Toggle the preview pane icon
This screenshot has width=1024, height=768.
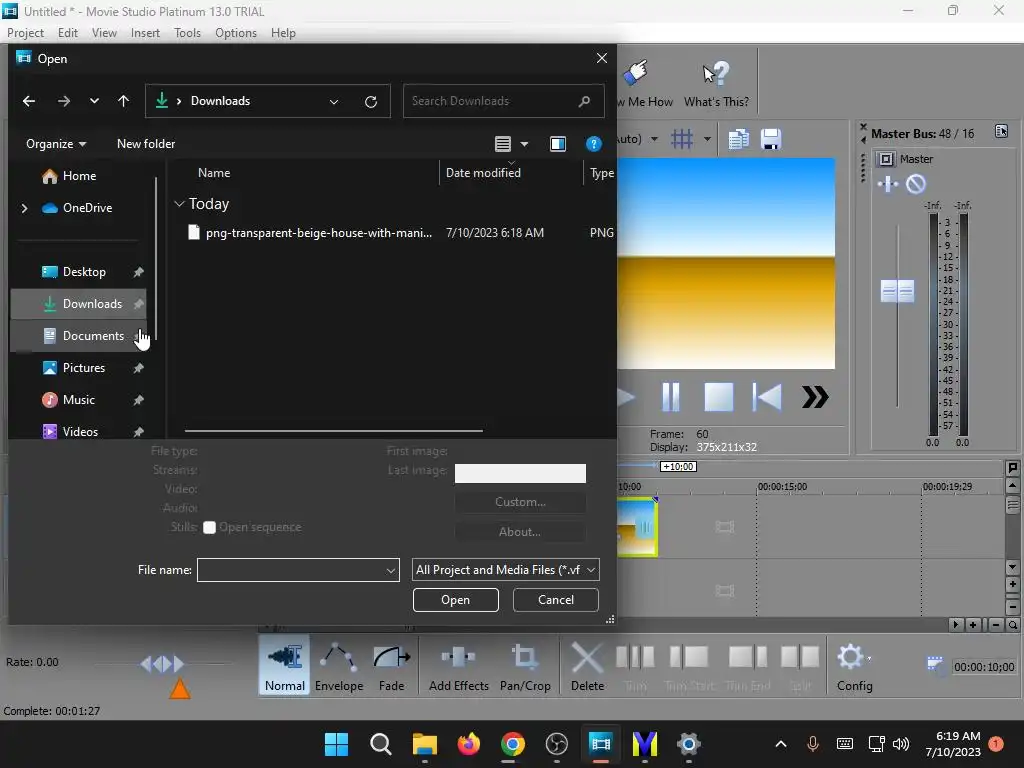(558, 144)
